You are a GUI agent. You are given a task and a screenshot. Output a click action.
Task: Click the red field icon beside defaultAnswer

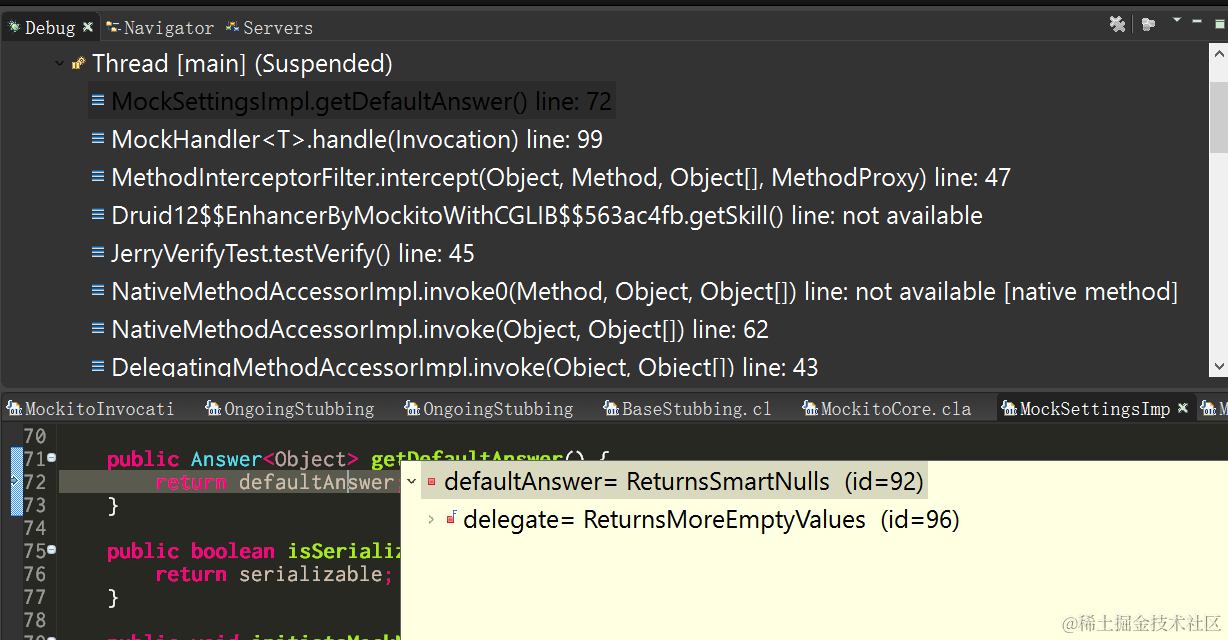coord(431,482)
